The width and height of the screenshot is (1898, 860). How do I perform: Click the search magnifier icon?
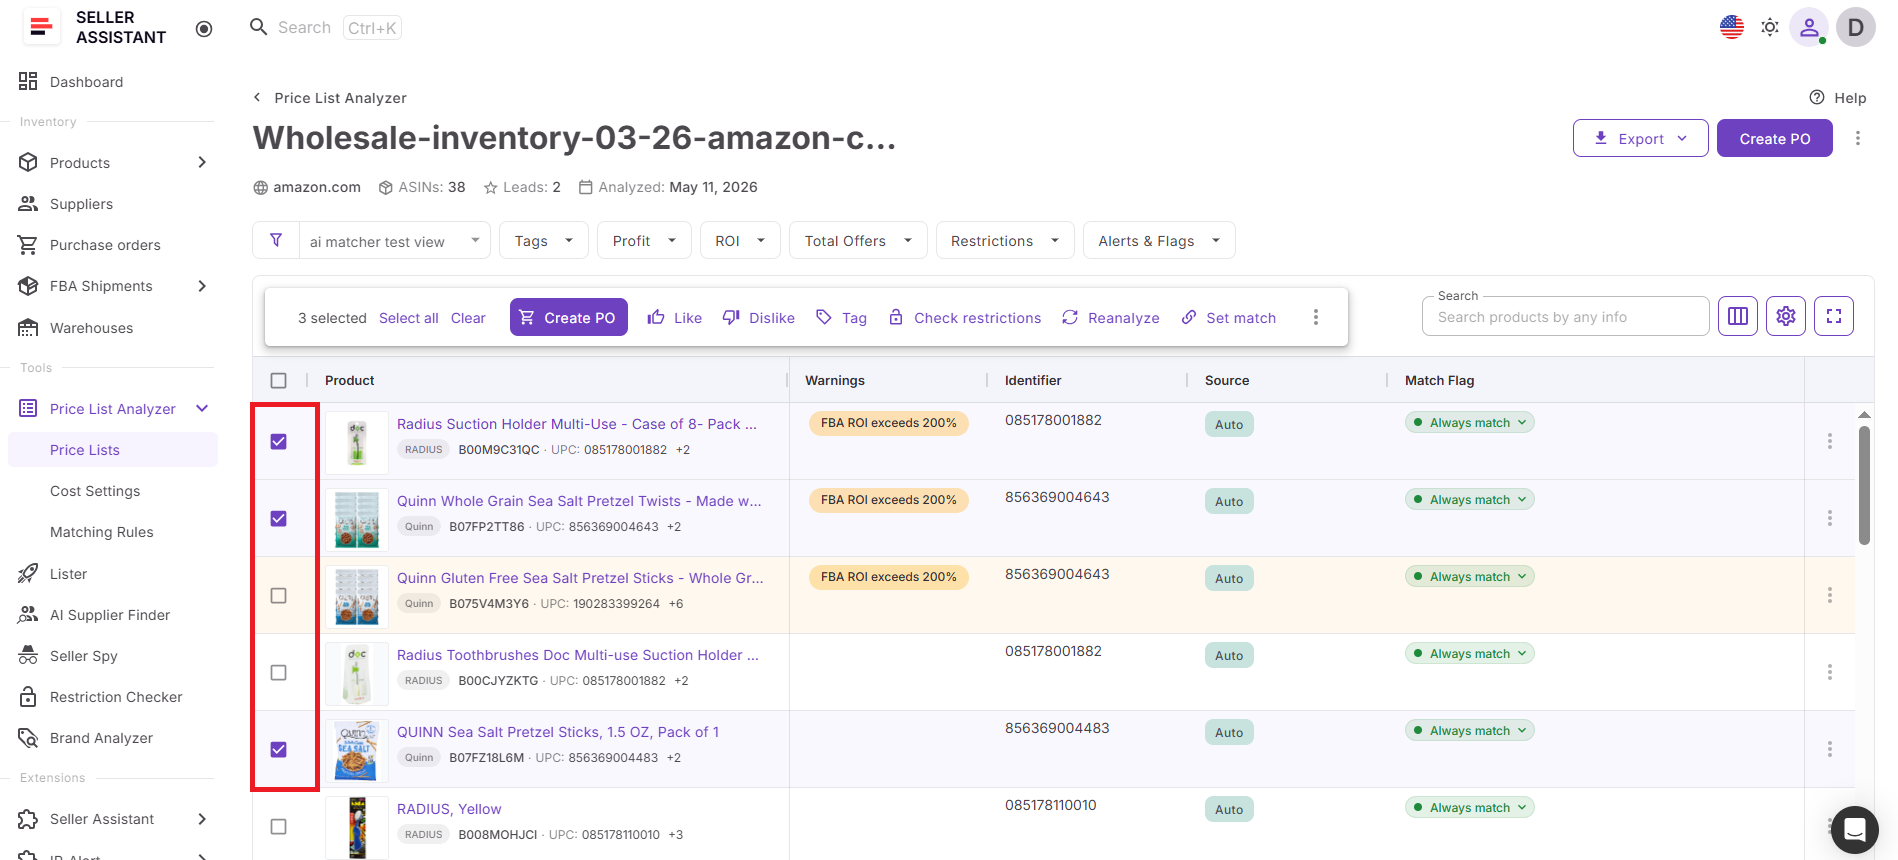pyautogui.click(x=259, y=27)
